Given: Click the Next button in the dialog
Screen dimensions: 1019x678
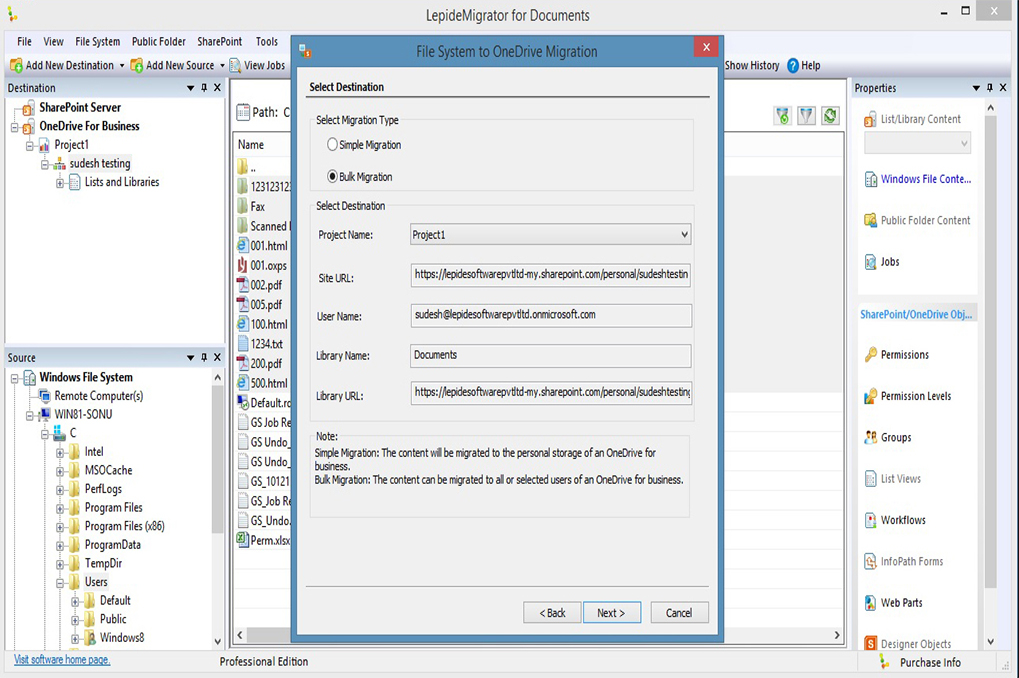Looking at the screenshot, I should [611, 612].
